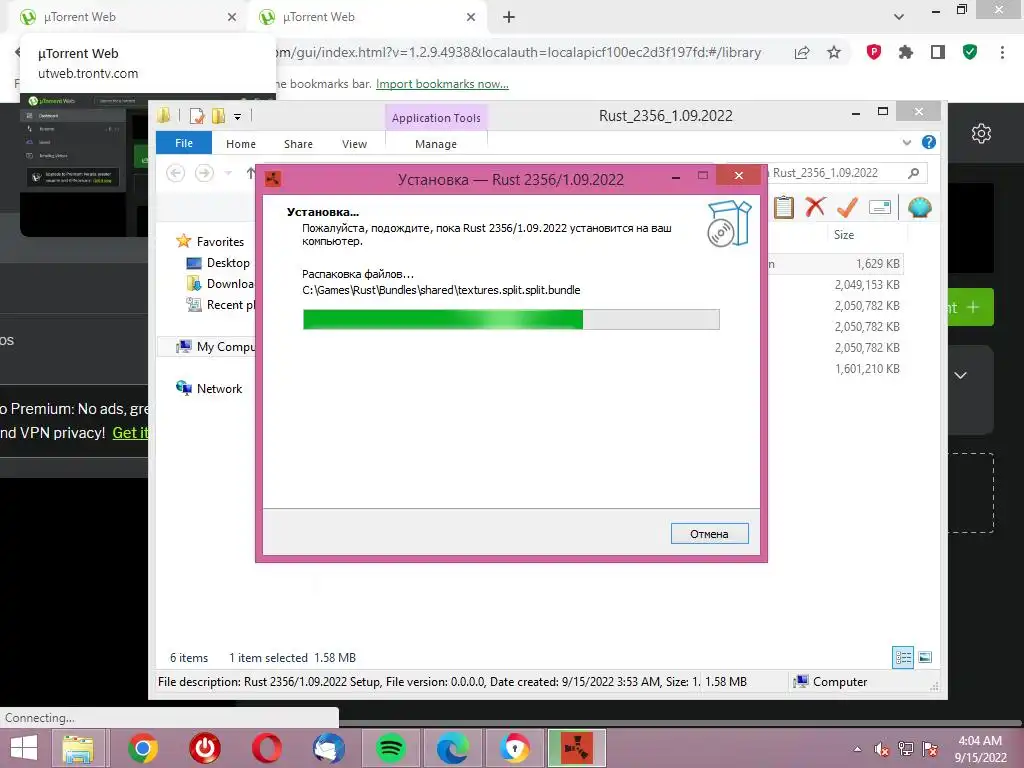Expand µTorrent panel chevron on right side

(961, 376)
